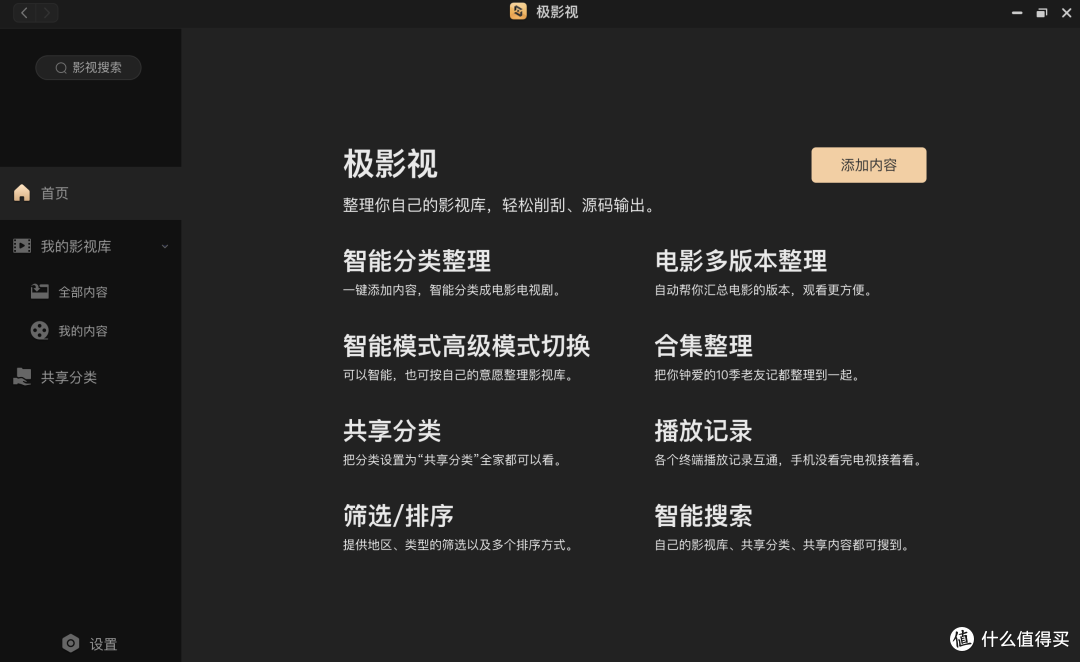
Task: Click the subtitle 整理你自己的影视库
Action: (x=415, y=205)
